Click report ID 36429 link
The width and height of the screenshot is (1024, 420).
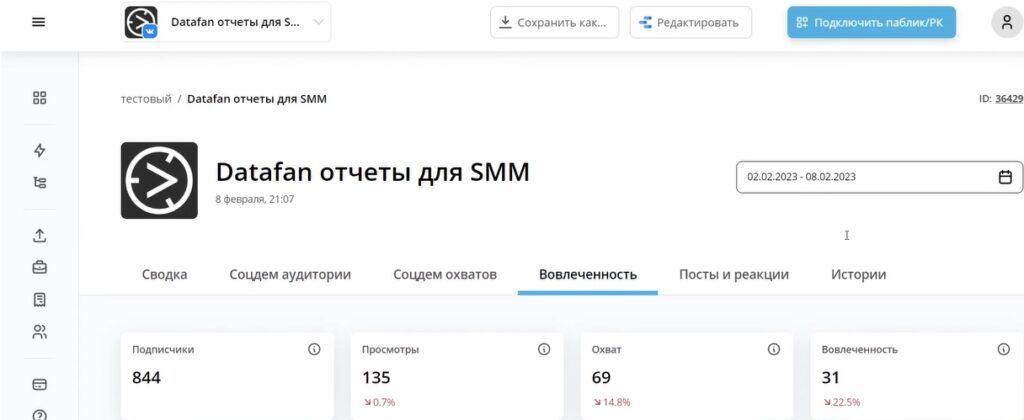[x=1009, y=99]
